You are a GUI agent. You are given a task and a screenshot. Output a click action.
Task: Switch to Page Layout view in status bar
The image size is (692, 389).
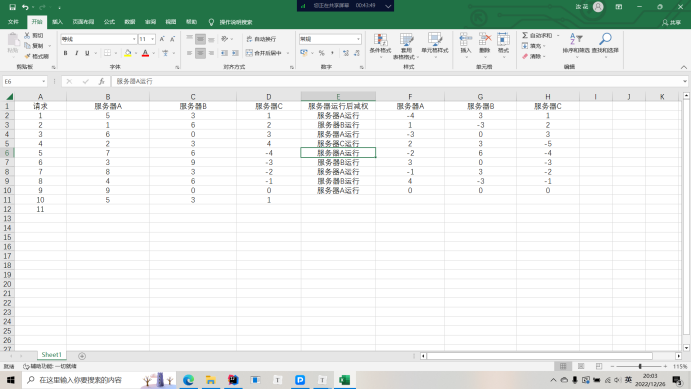[581, 366]
